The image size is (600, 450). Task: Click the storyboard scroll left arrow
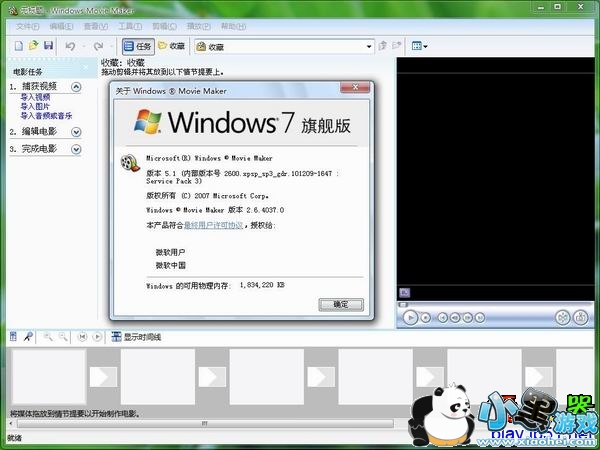(x=11, y=423)
